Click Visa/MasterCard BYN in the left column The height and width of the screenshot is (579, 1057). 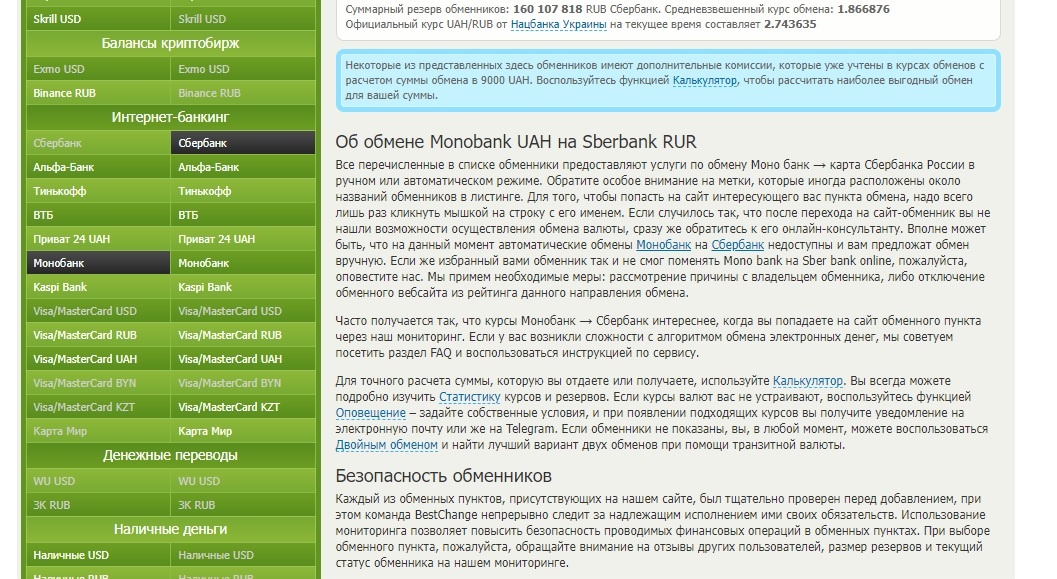click(98, 383)
